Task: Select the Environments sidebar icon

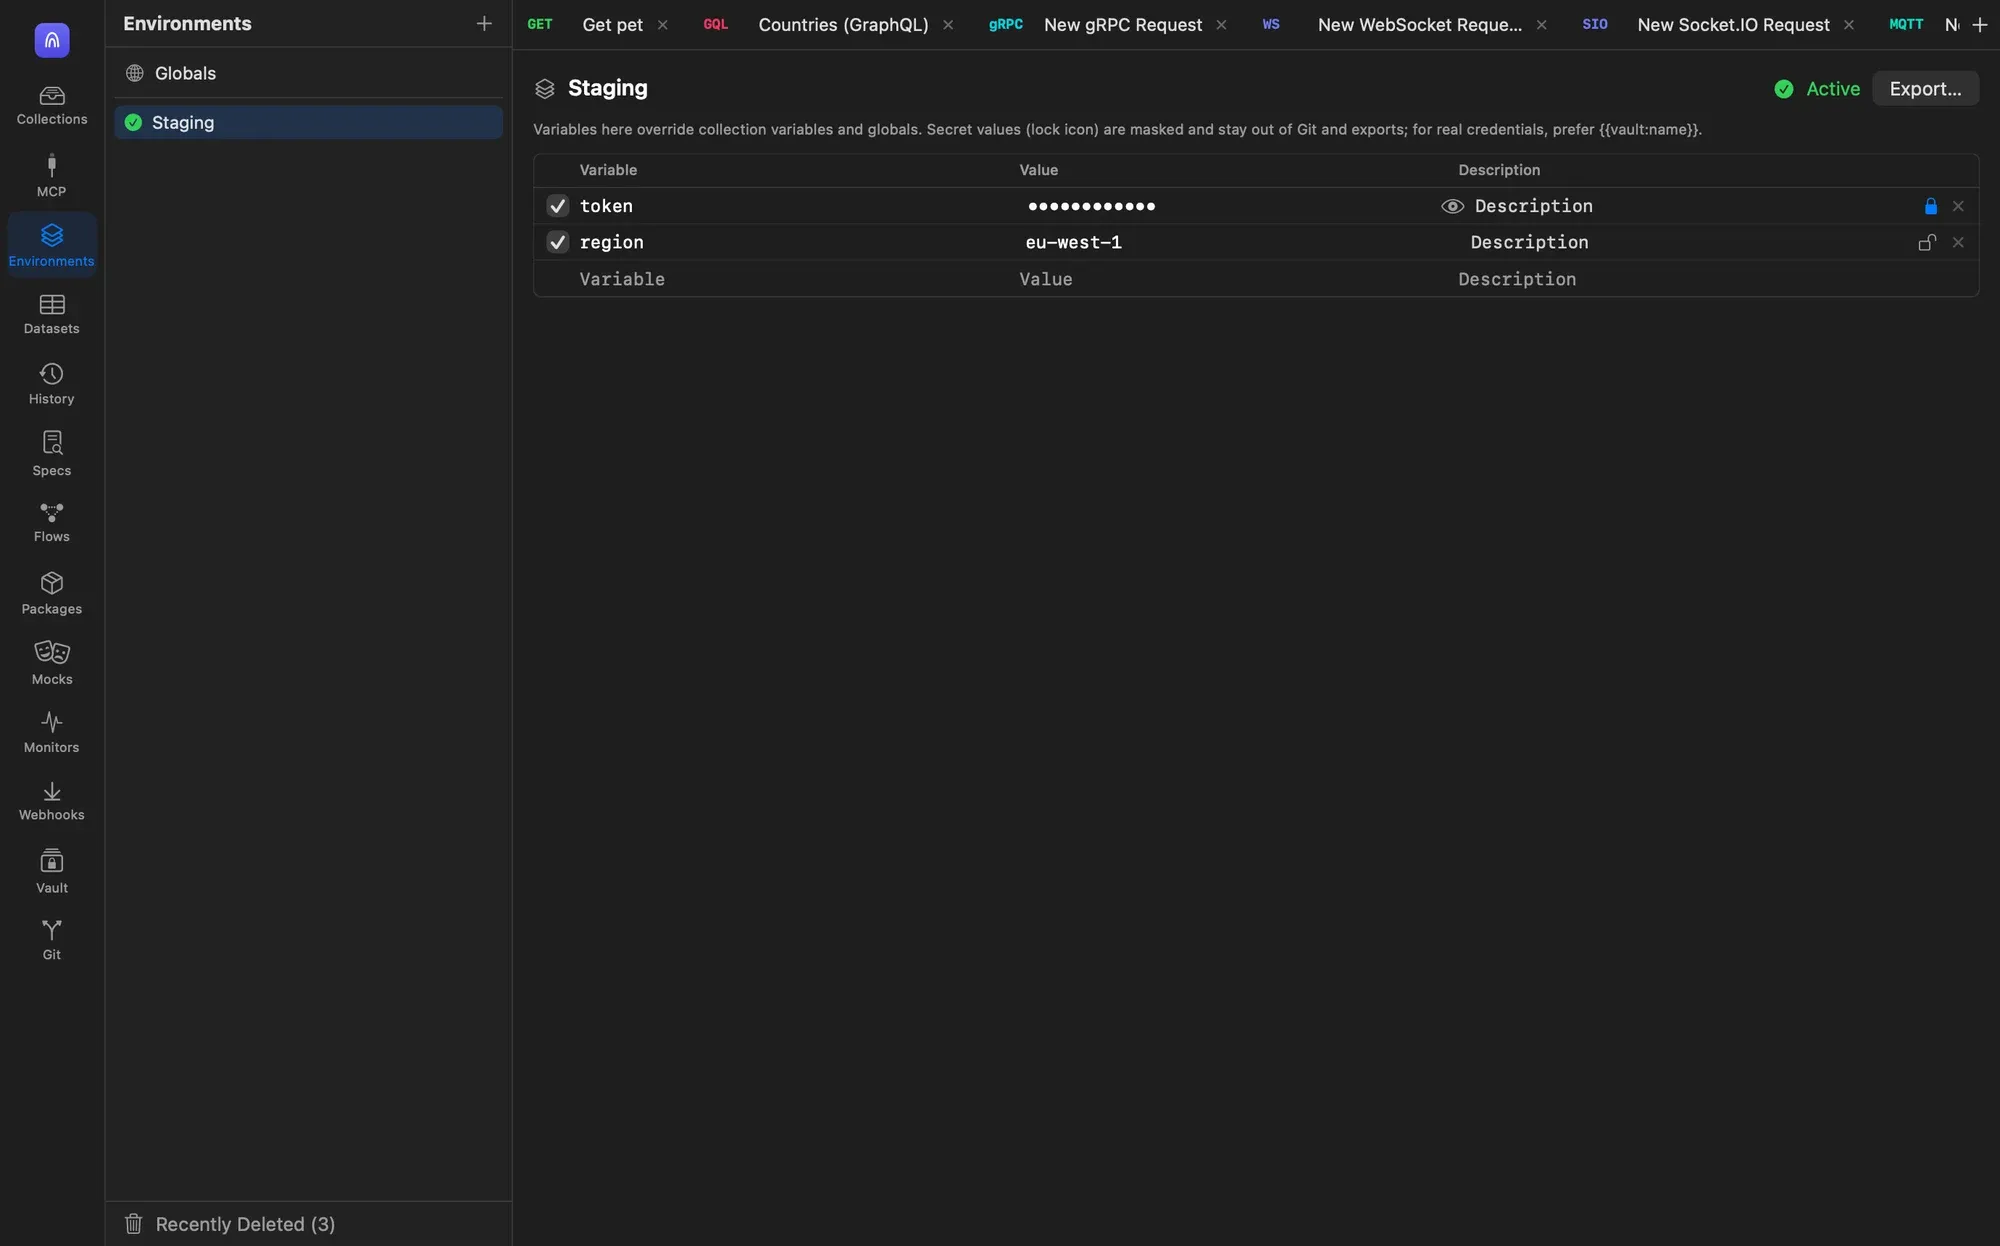Action: coord(52,245)
